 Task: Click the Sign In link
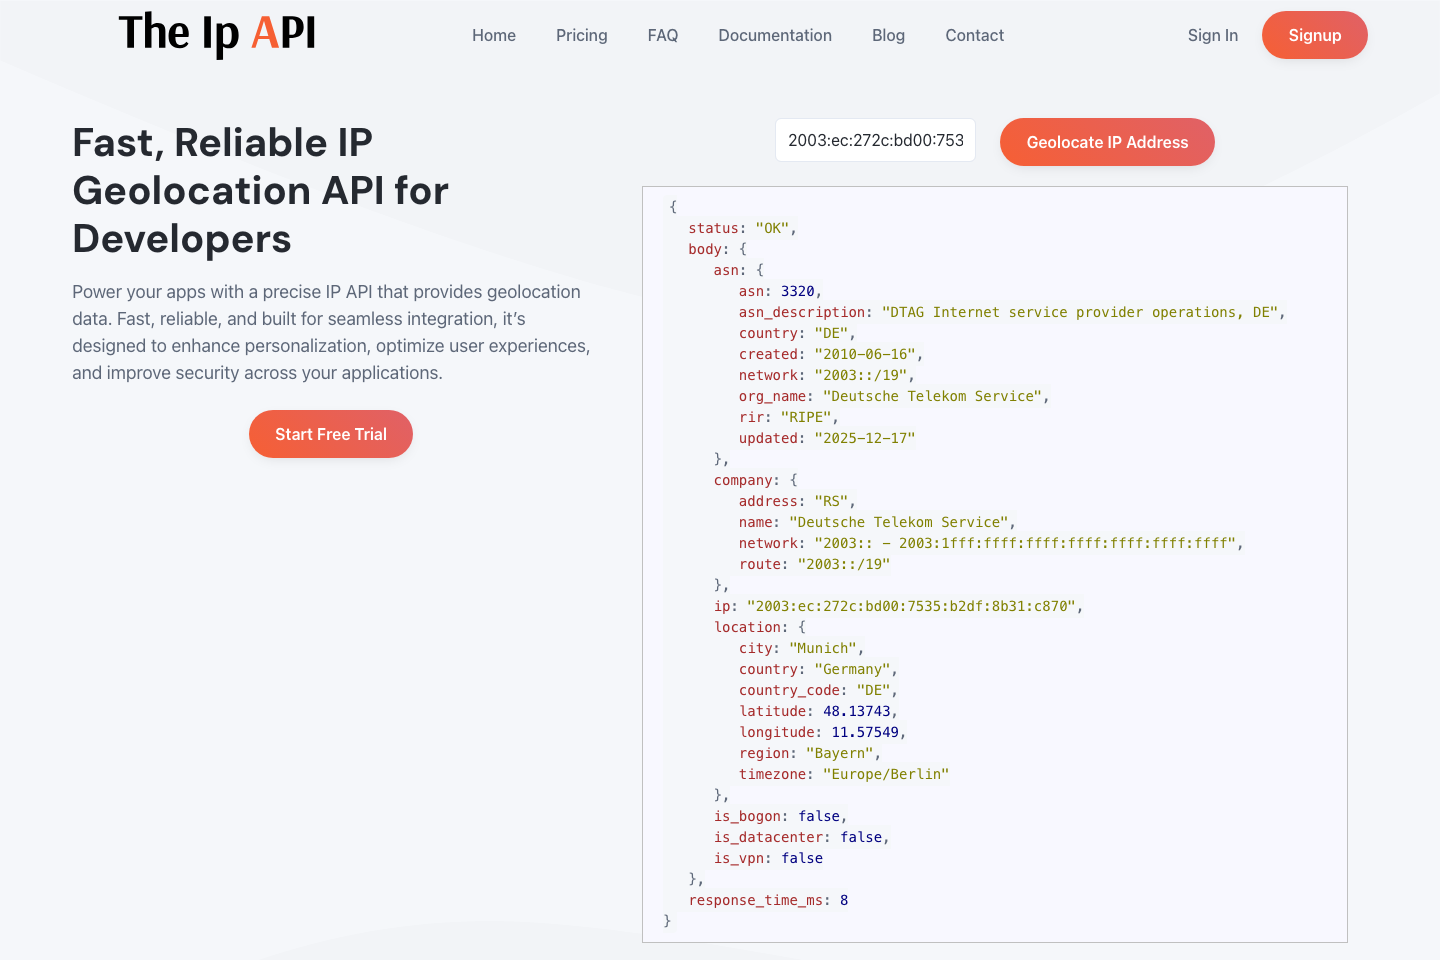click(1212, 35)
